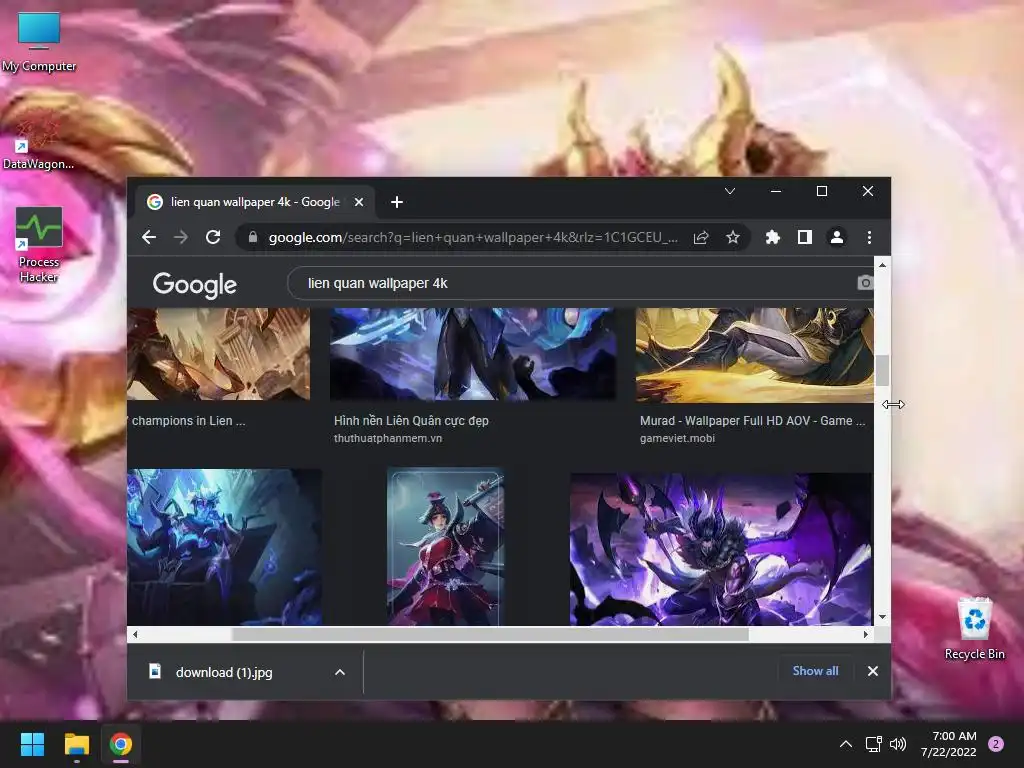Click the horizontal scrollbar left arrow
The width and height of the screenshot is (1024, 768).
[x=135, y=634]
